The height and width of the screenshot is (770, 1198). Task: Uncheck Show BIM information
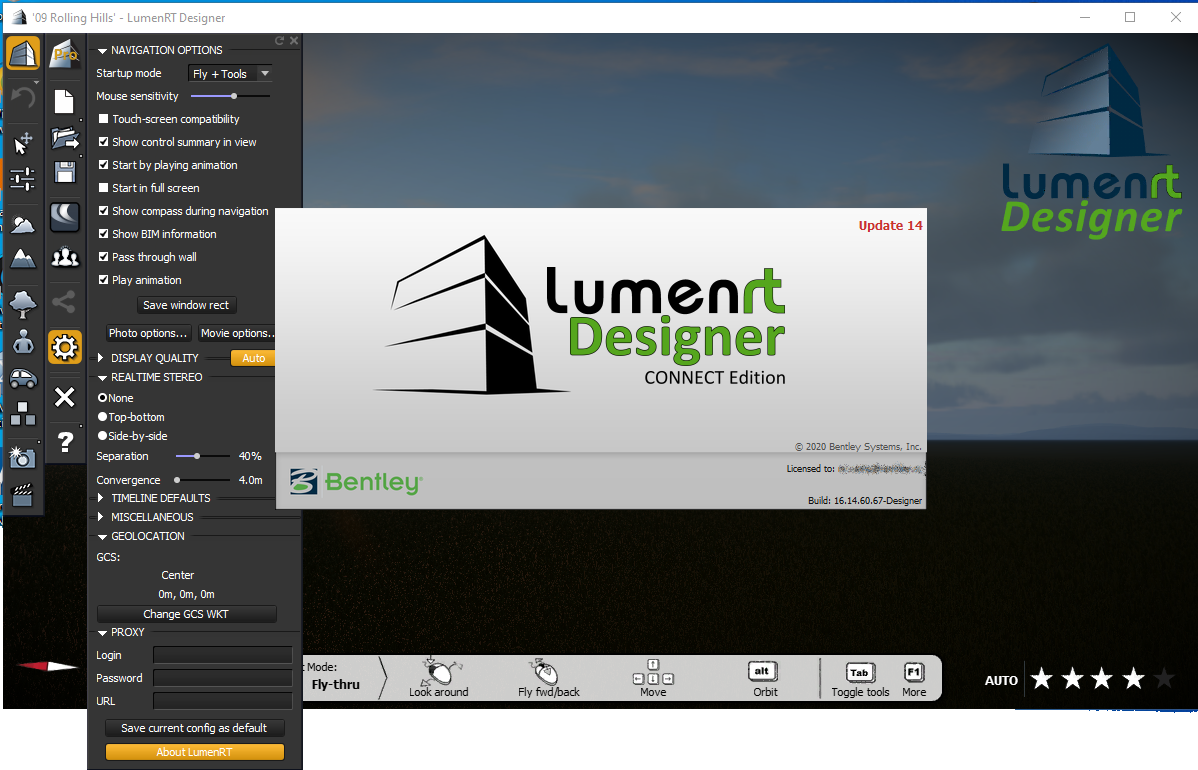tap(103, 234)
